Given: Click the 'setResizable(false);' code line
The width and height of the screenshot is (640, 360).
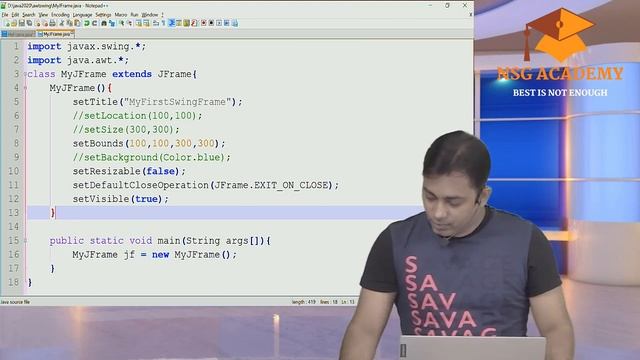Looking at the screenshot, I should coord(129,171).
